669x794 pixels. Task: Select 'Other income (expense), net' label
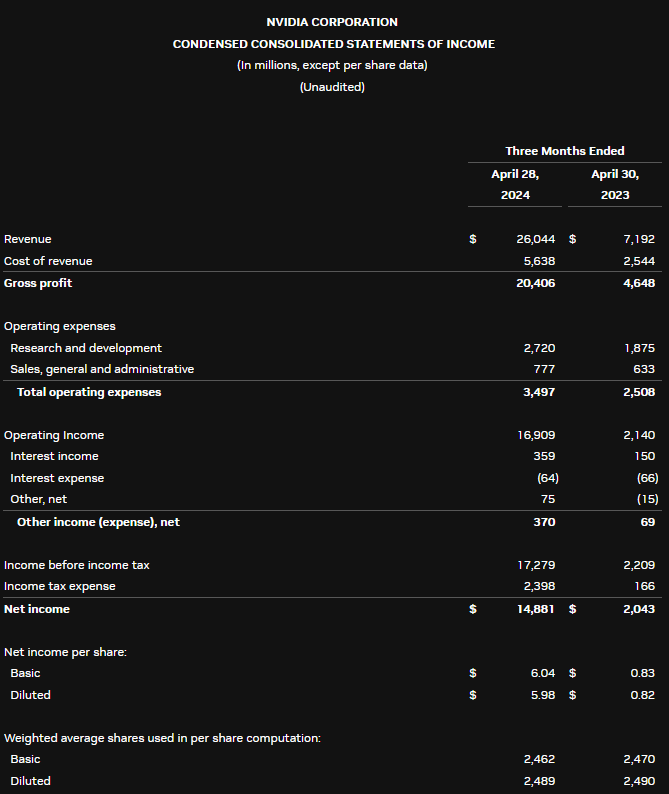click(98, 522)
